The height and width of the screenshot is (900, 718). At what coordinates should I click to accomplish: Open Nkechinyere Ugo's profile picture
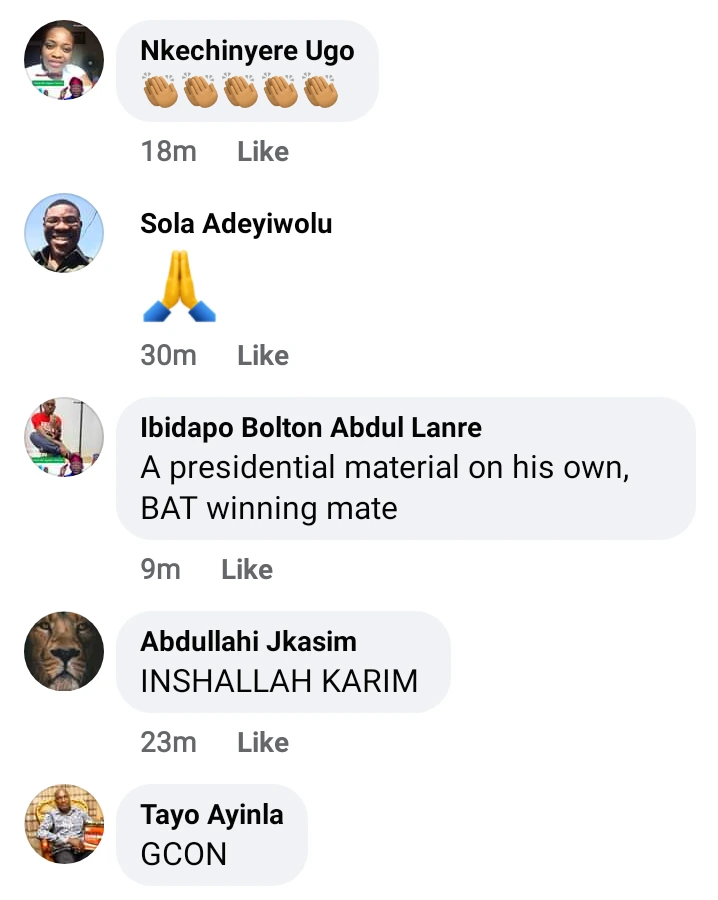point(64,60)
